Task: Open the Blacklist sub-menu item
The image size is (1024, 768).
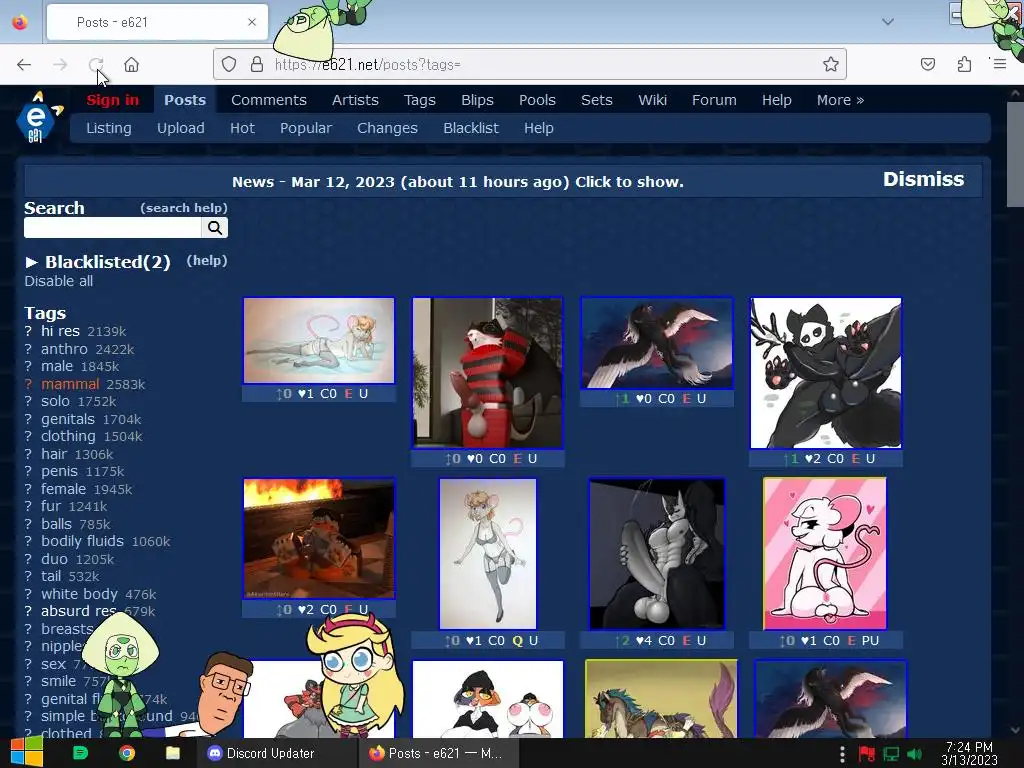Action: tap(471, 128)
